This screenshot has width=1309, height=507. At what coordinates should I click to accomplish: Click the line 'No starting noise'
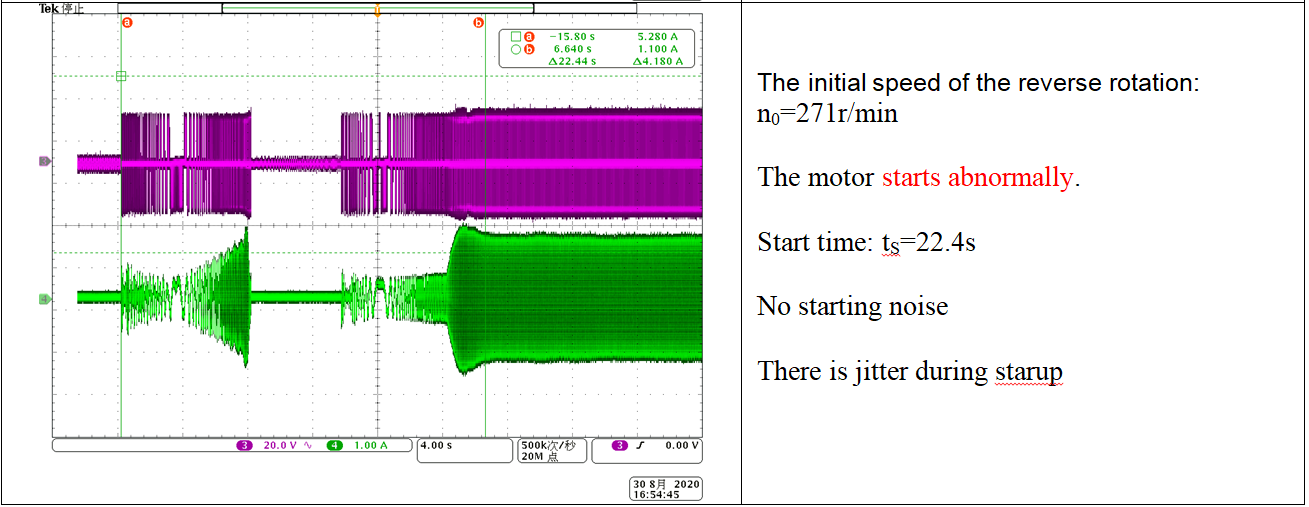pyautogui.click(x=852, y=306)
